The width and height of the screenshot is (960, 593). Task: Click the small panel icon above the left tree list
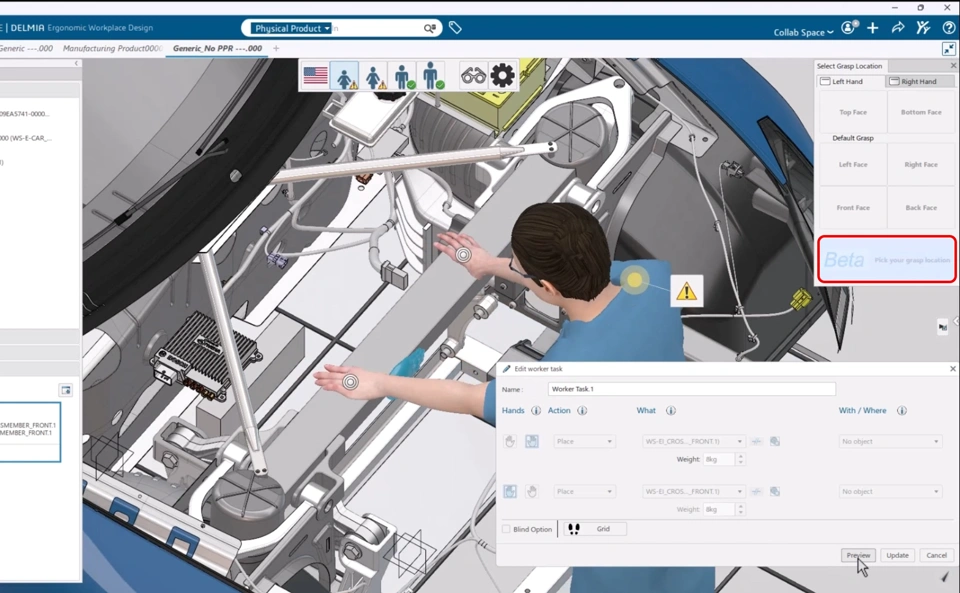tap(66, 390)
